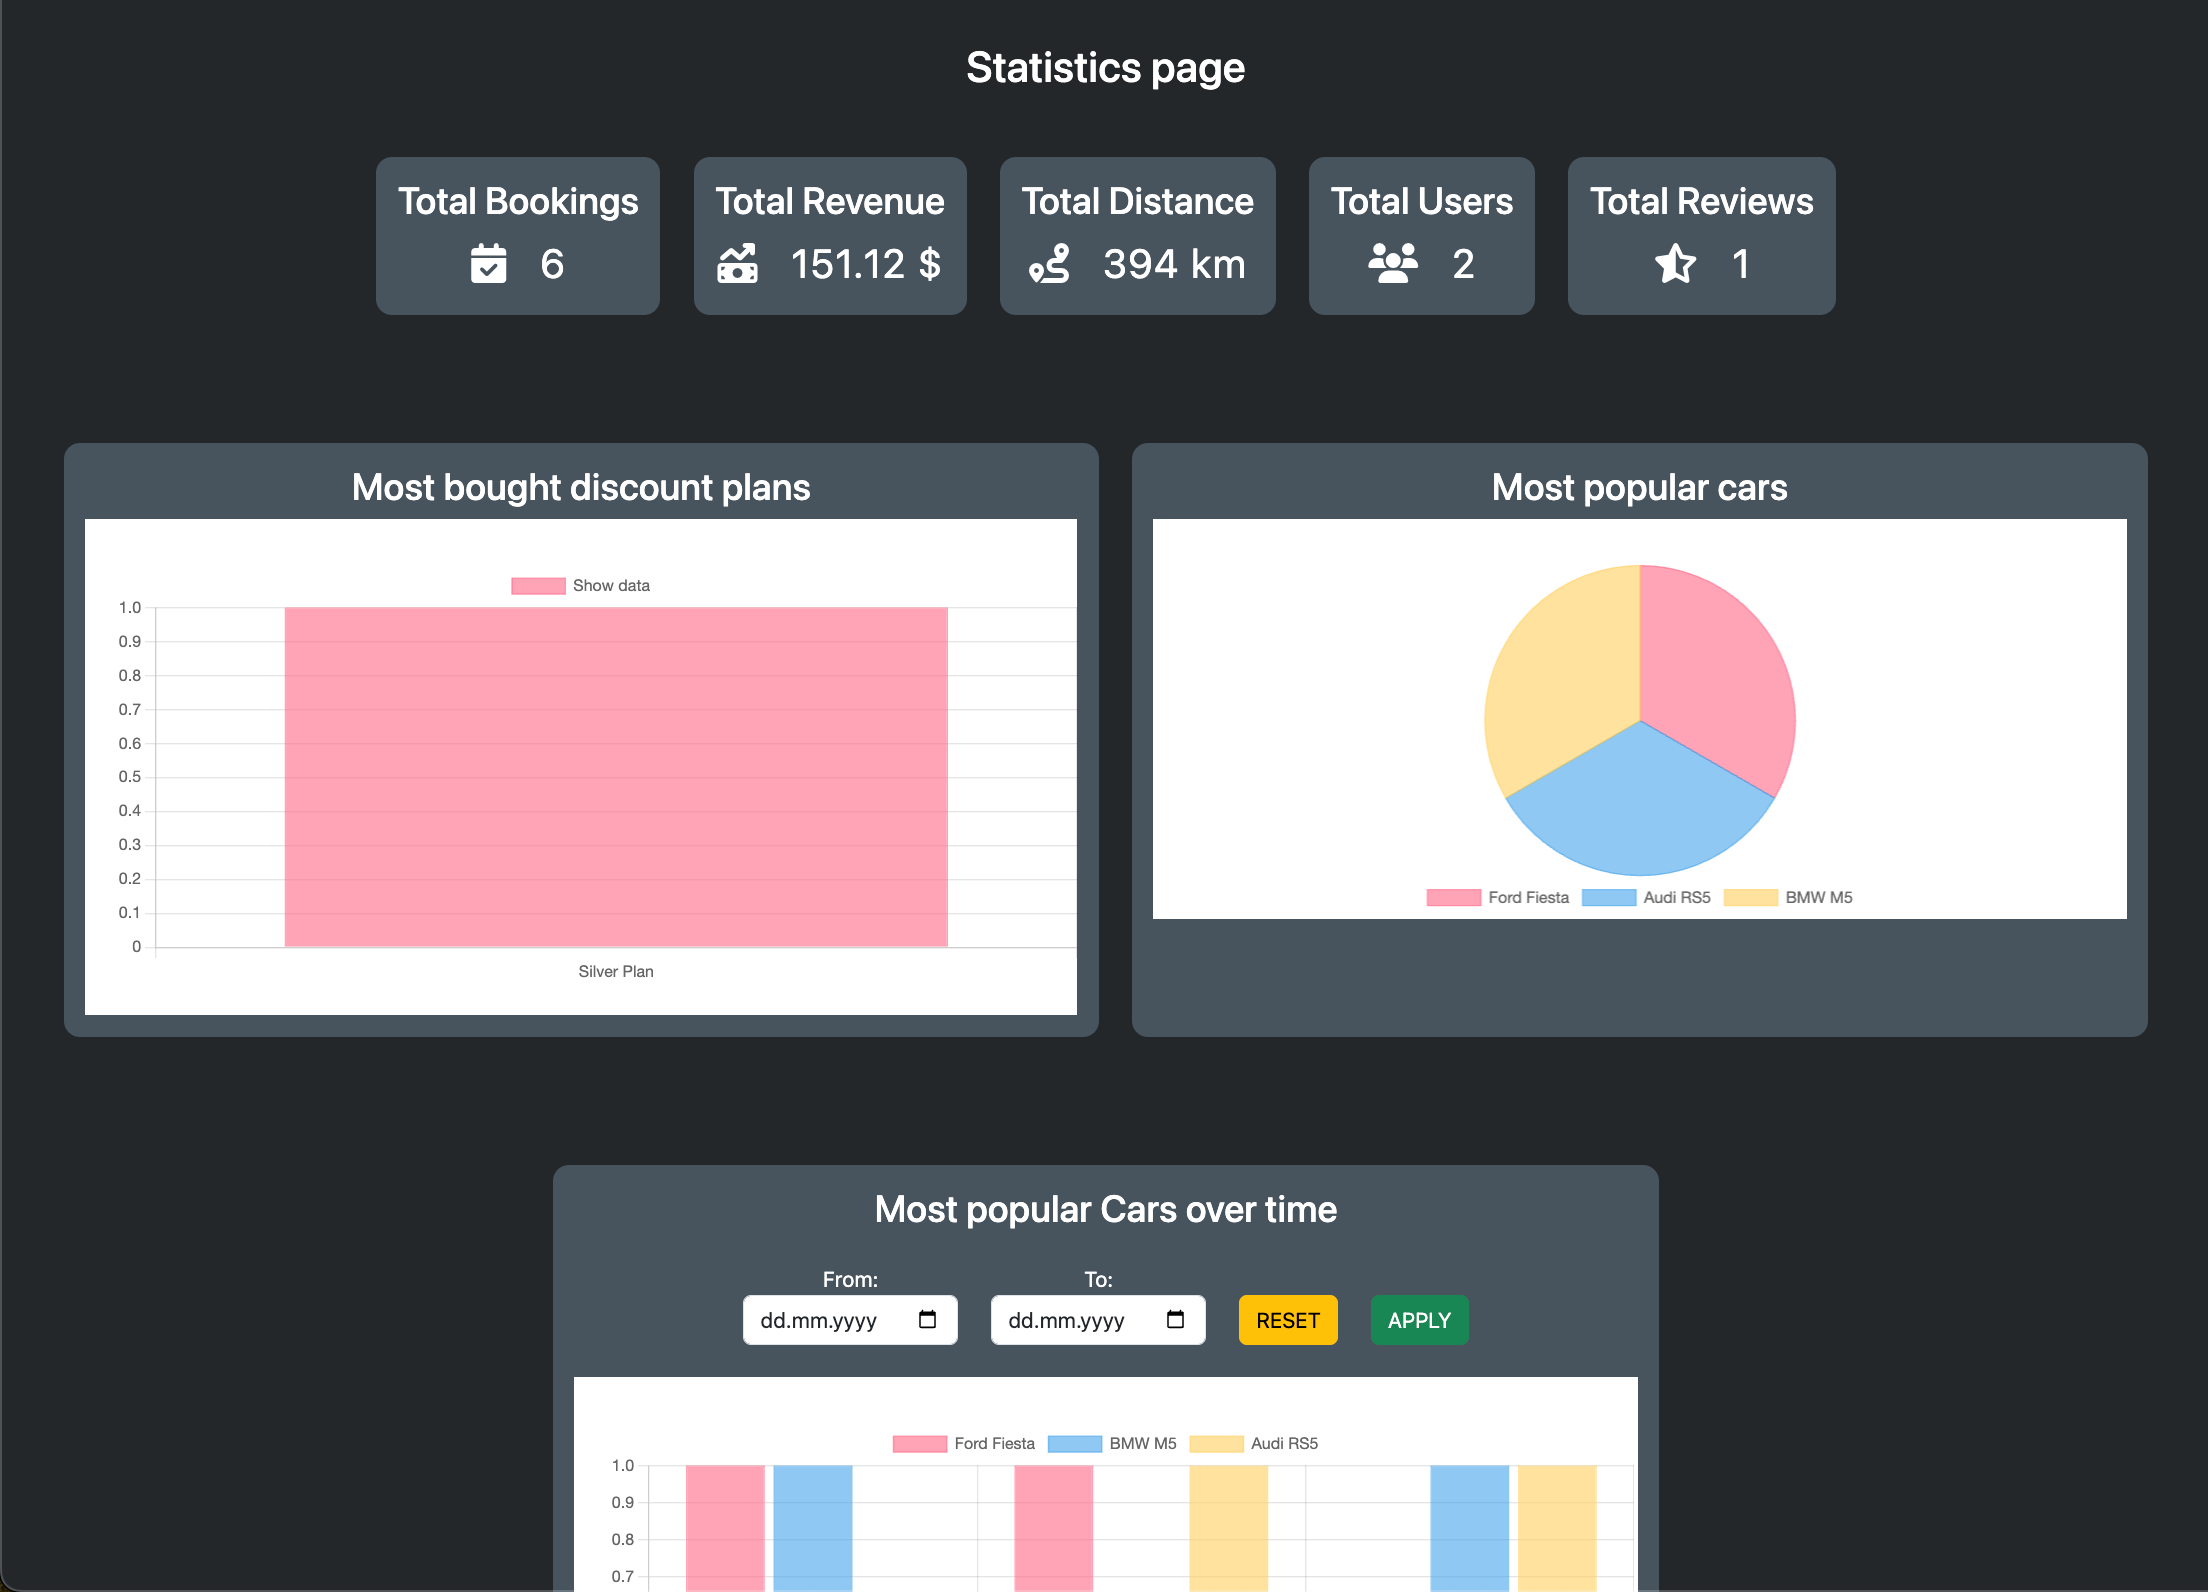Click the Total Reviews label
The image size is (2208, 1592).
(1702, 202)
